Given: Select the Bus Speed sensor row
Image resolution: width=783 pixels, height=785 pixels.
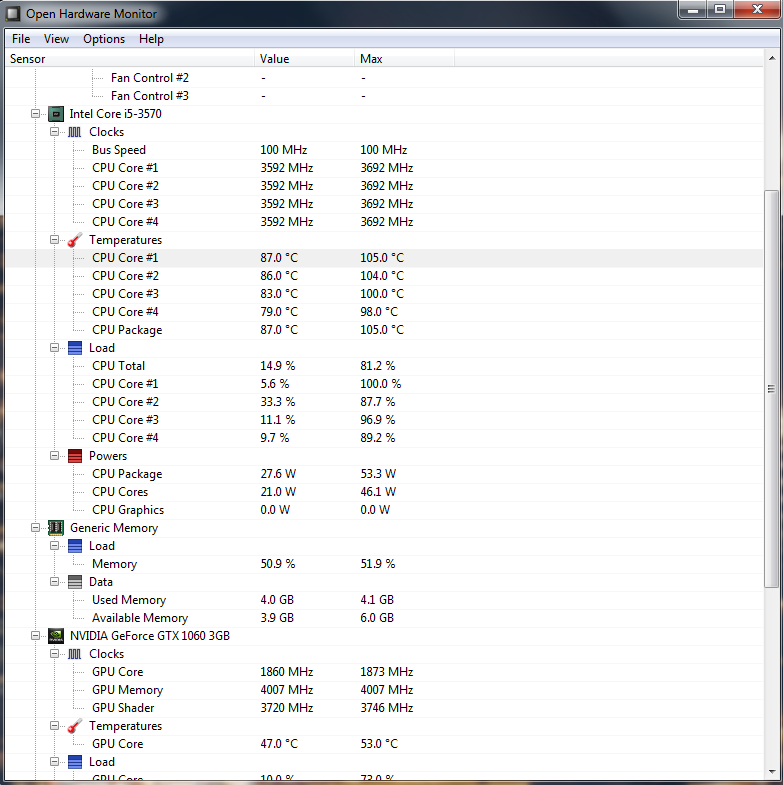Looking at the screenshot, I should [384, 150].
